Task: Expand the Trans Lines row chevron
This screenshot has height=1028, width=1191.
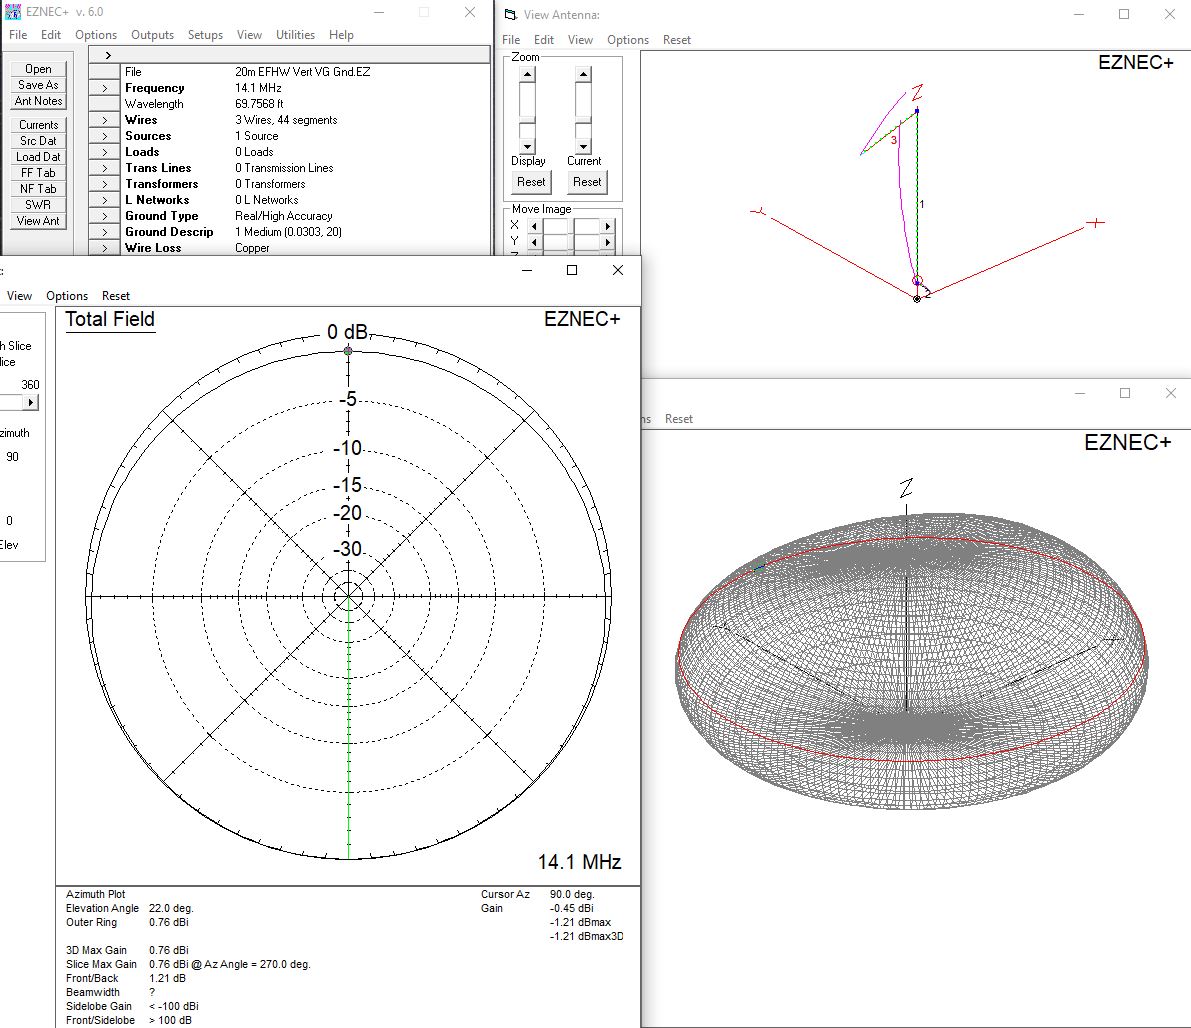Action: pos(104,167)
